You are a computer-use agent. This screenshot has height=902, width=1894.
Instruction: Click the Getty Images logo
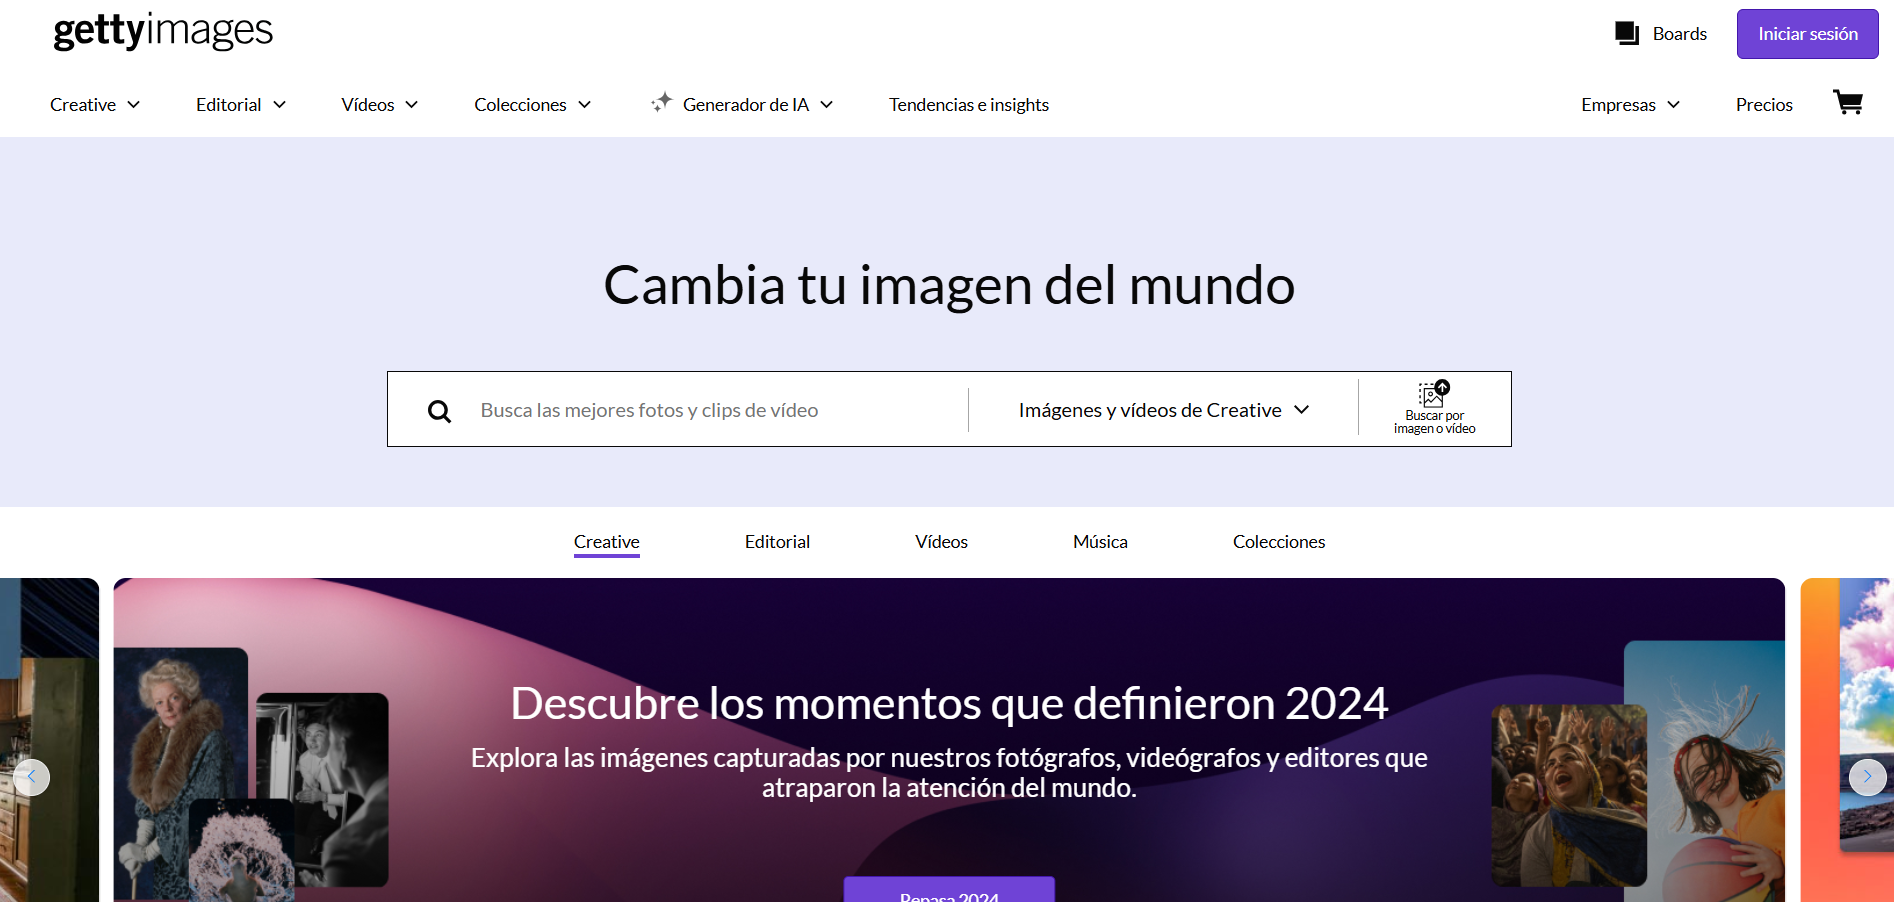tap(163, 31)
